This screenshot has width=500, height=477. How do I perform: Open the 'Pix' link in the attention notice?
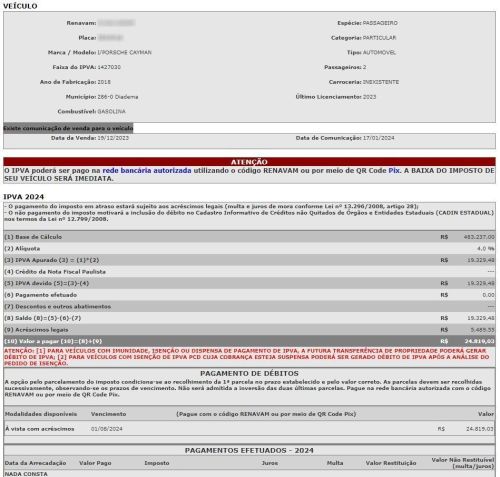394,171
